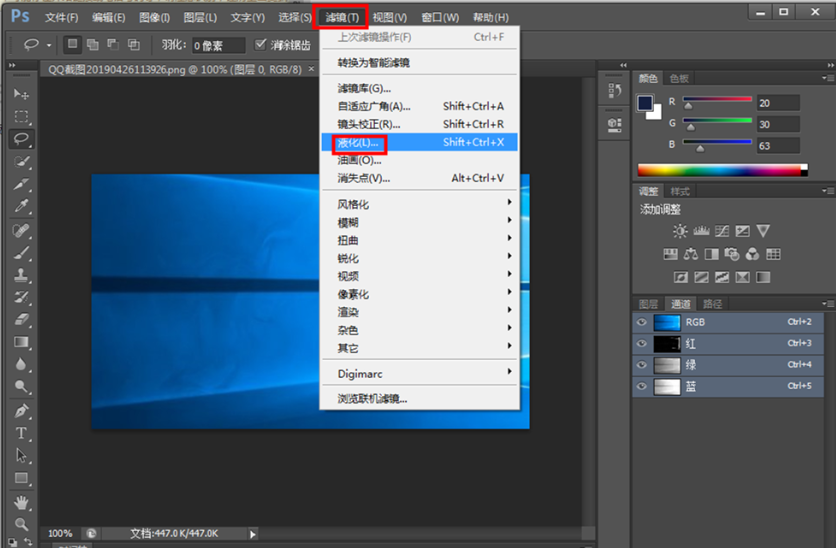
Task: Toggle the 消除锯齿 anti-alias checkbox
Action: (x=261, y=45)
